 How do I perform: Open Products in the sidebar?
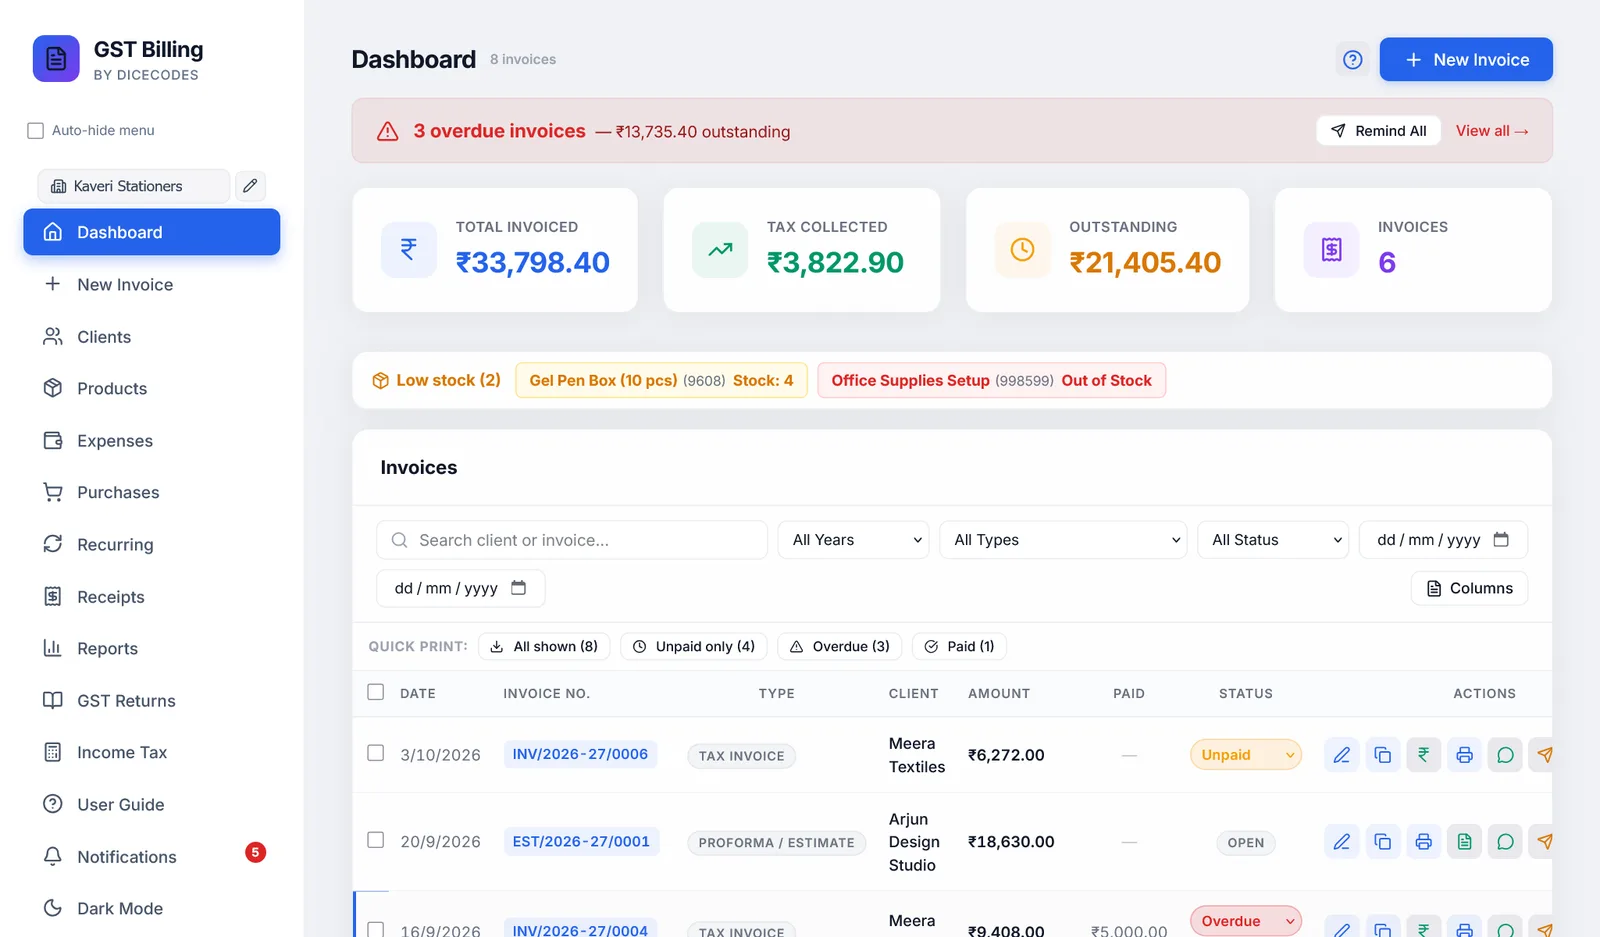click(x=152, y=389)
